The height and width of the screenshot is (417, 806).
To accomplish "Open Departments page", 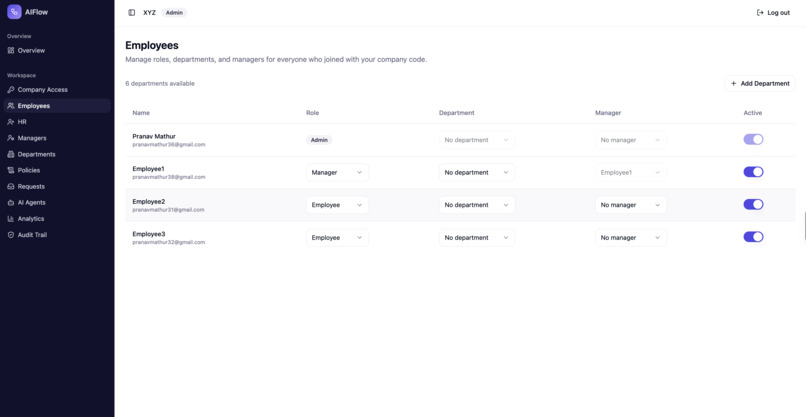I will pyautogui.click(x=57, y=154).
